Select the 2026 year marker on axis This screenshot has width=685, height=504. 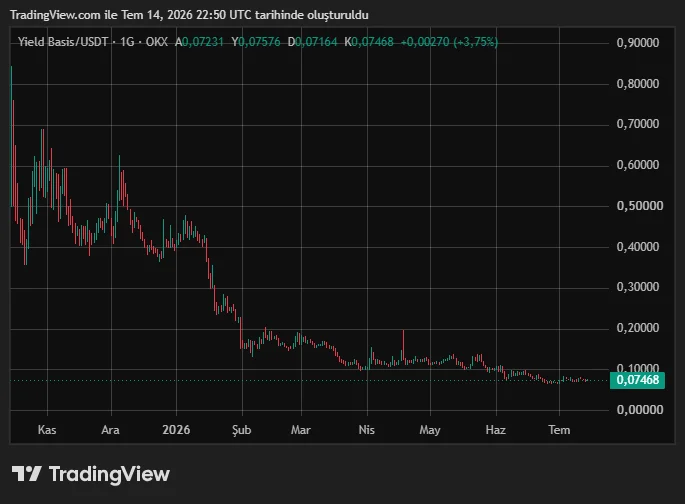tap(176, 430)
